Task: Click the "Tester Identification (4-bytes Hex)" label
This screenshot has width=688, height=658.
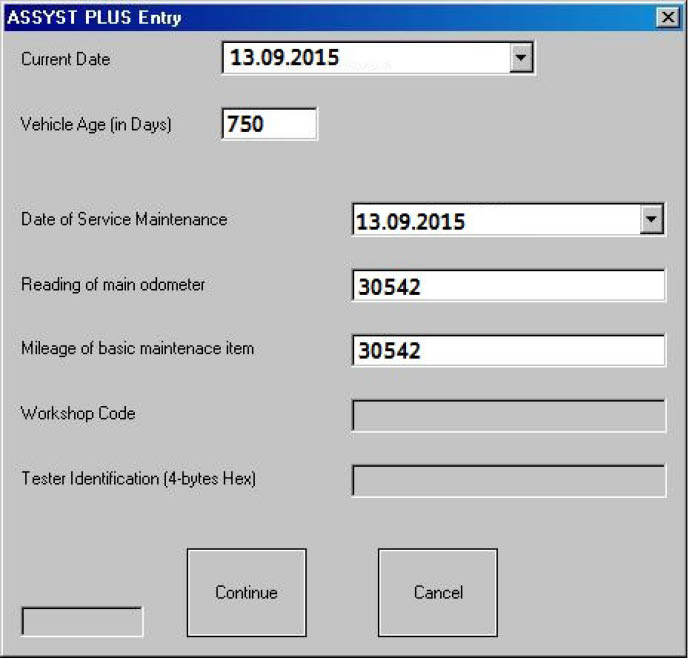Action: [138, 479]
